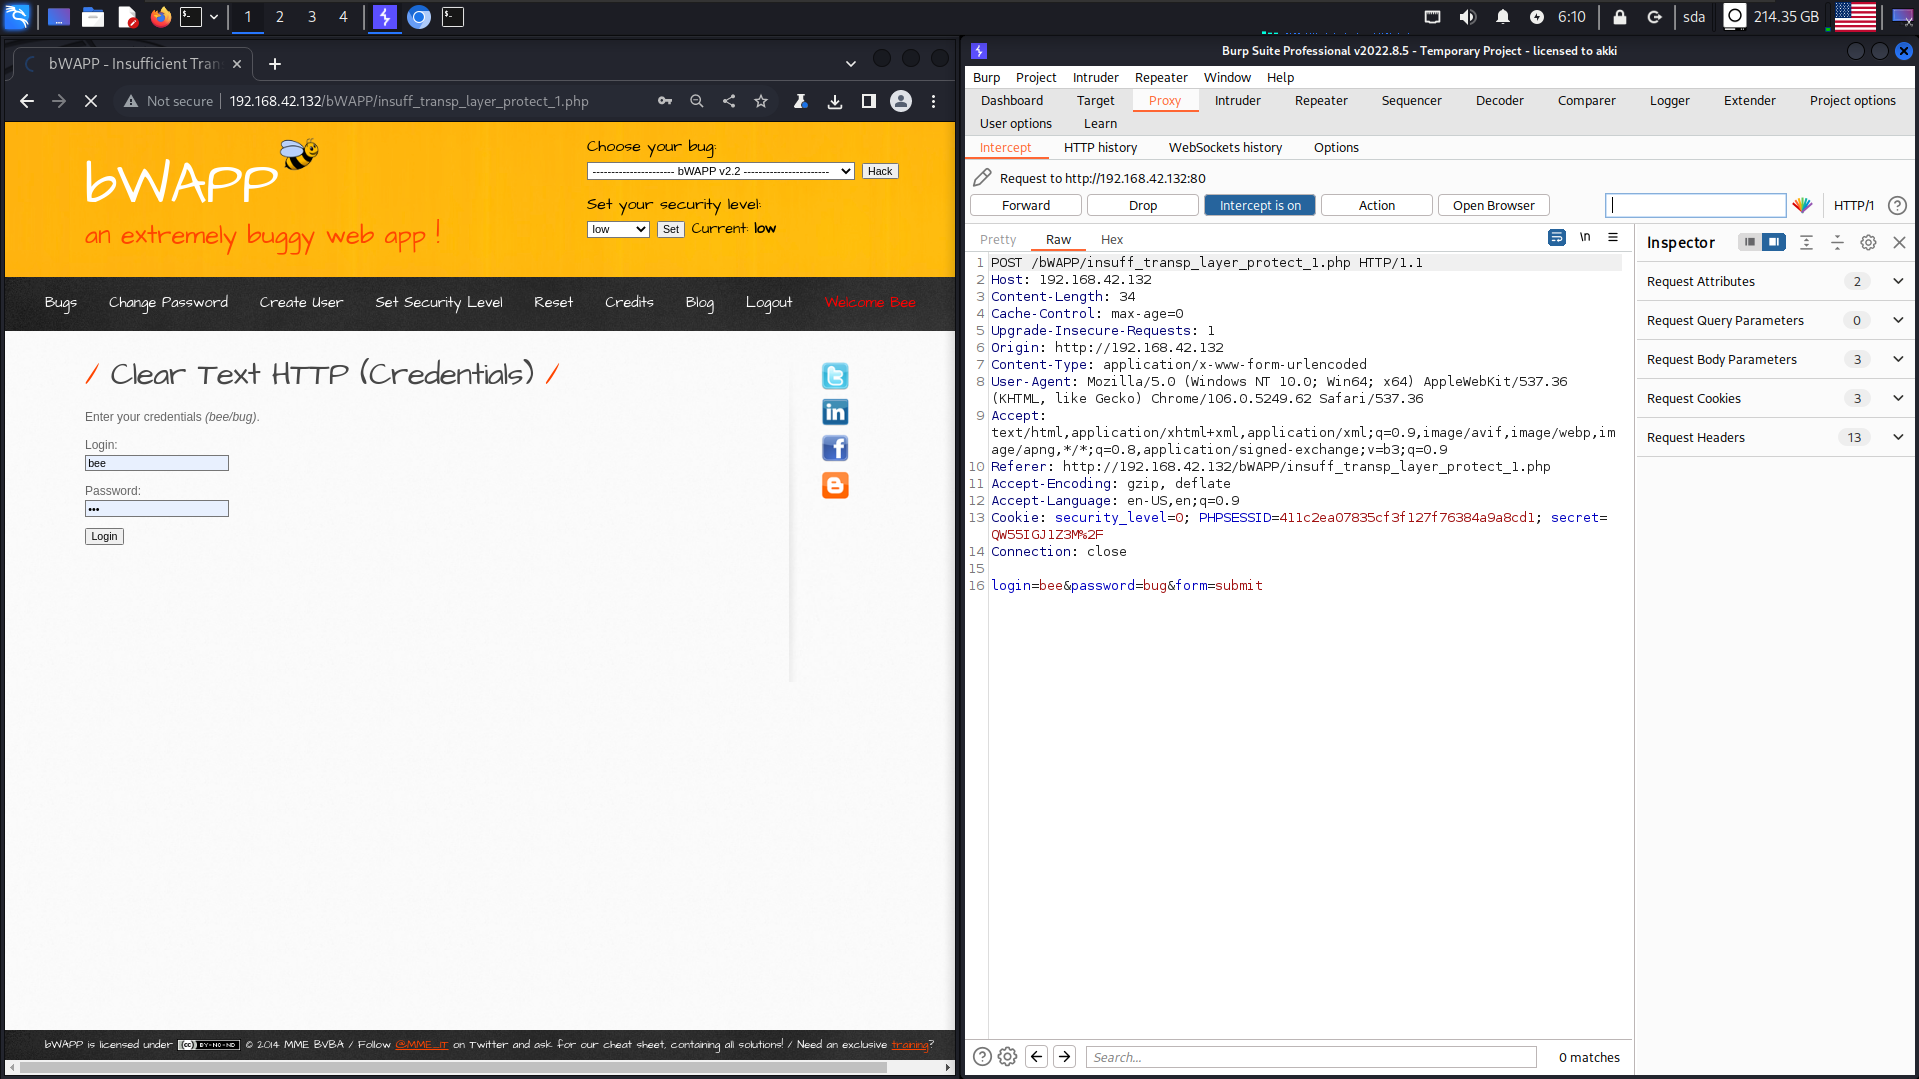Screen dimensions: 1919x1079
Task: Click the Forward button
Action: 1025,205
